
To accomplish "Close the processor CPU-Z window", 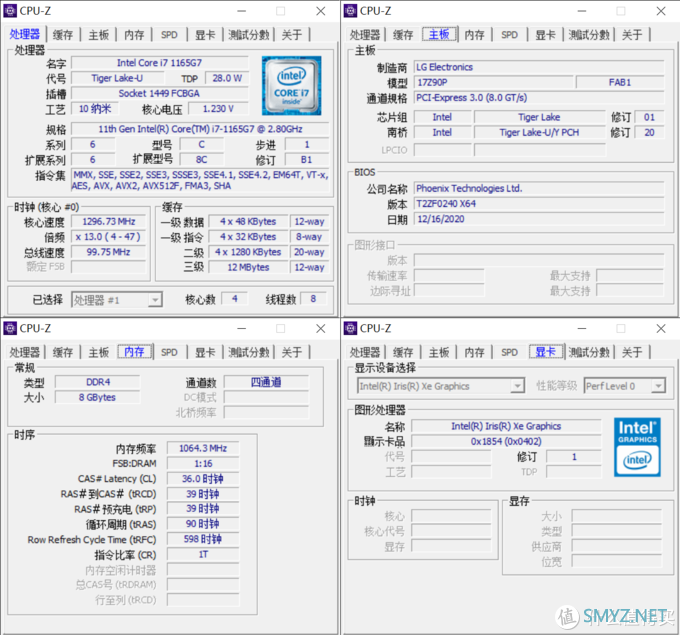I will 320,11.
